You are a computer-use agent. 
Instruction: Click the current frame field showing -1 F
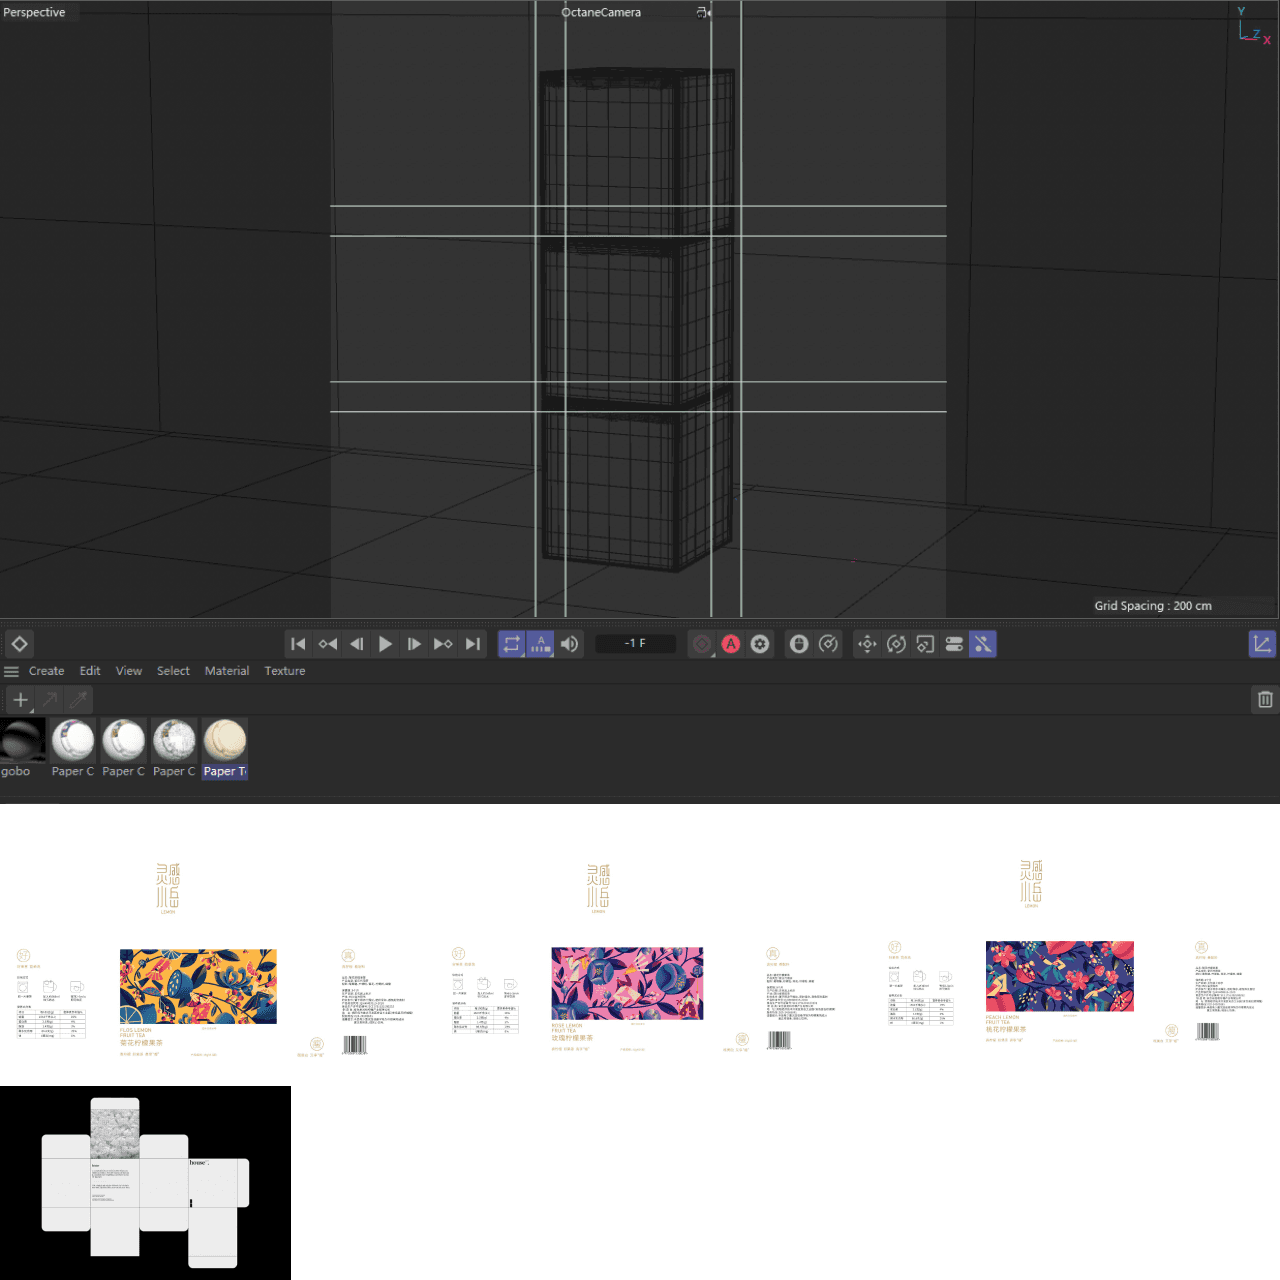635,643
